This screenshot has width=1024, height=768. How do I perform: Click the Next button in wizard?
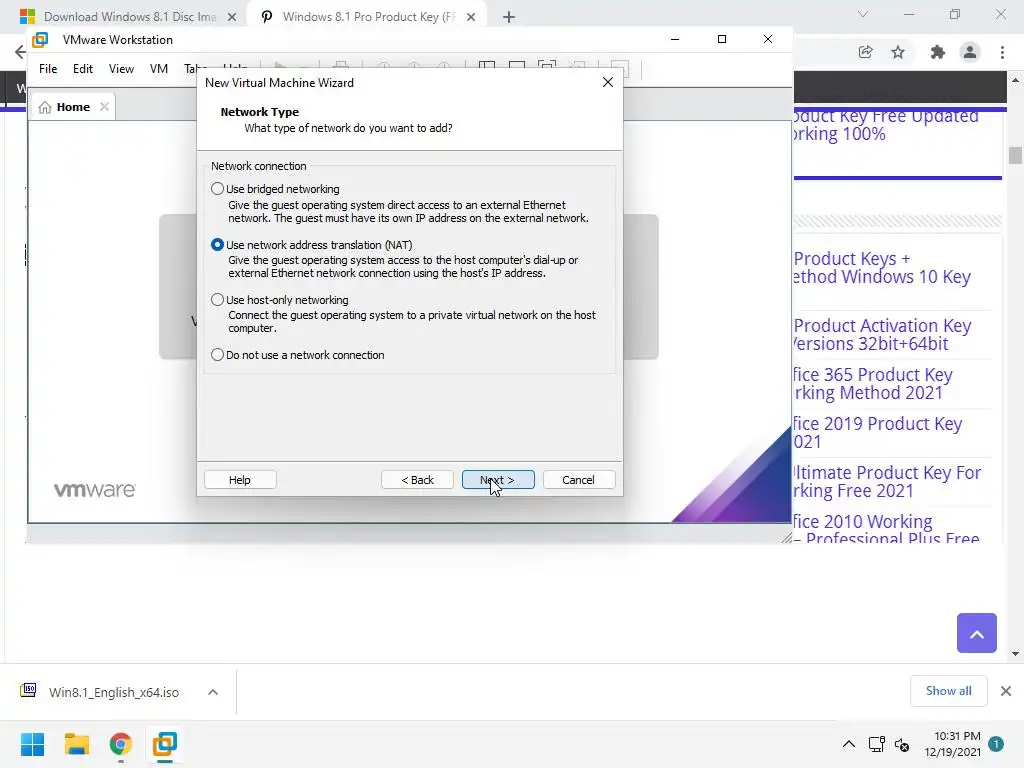498,479
